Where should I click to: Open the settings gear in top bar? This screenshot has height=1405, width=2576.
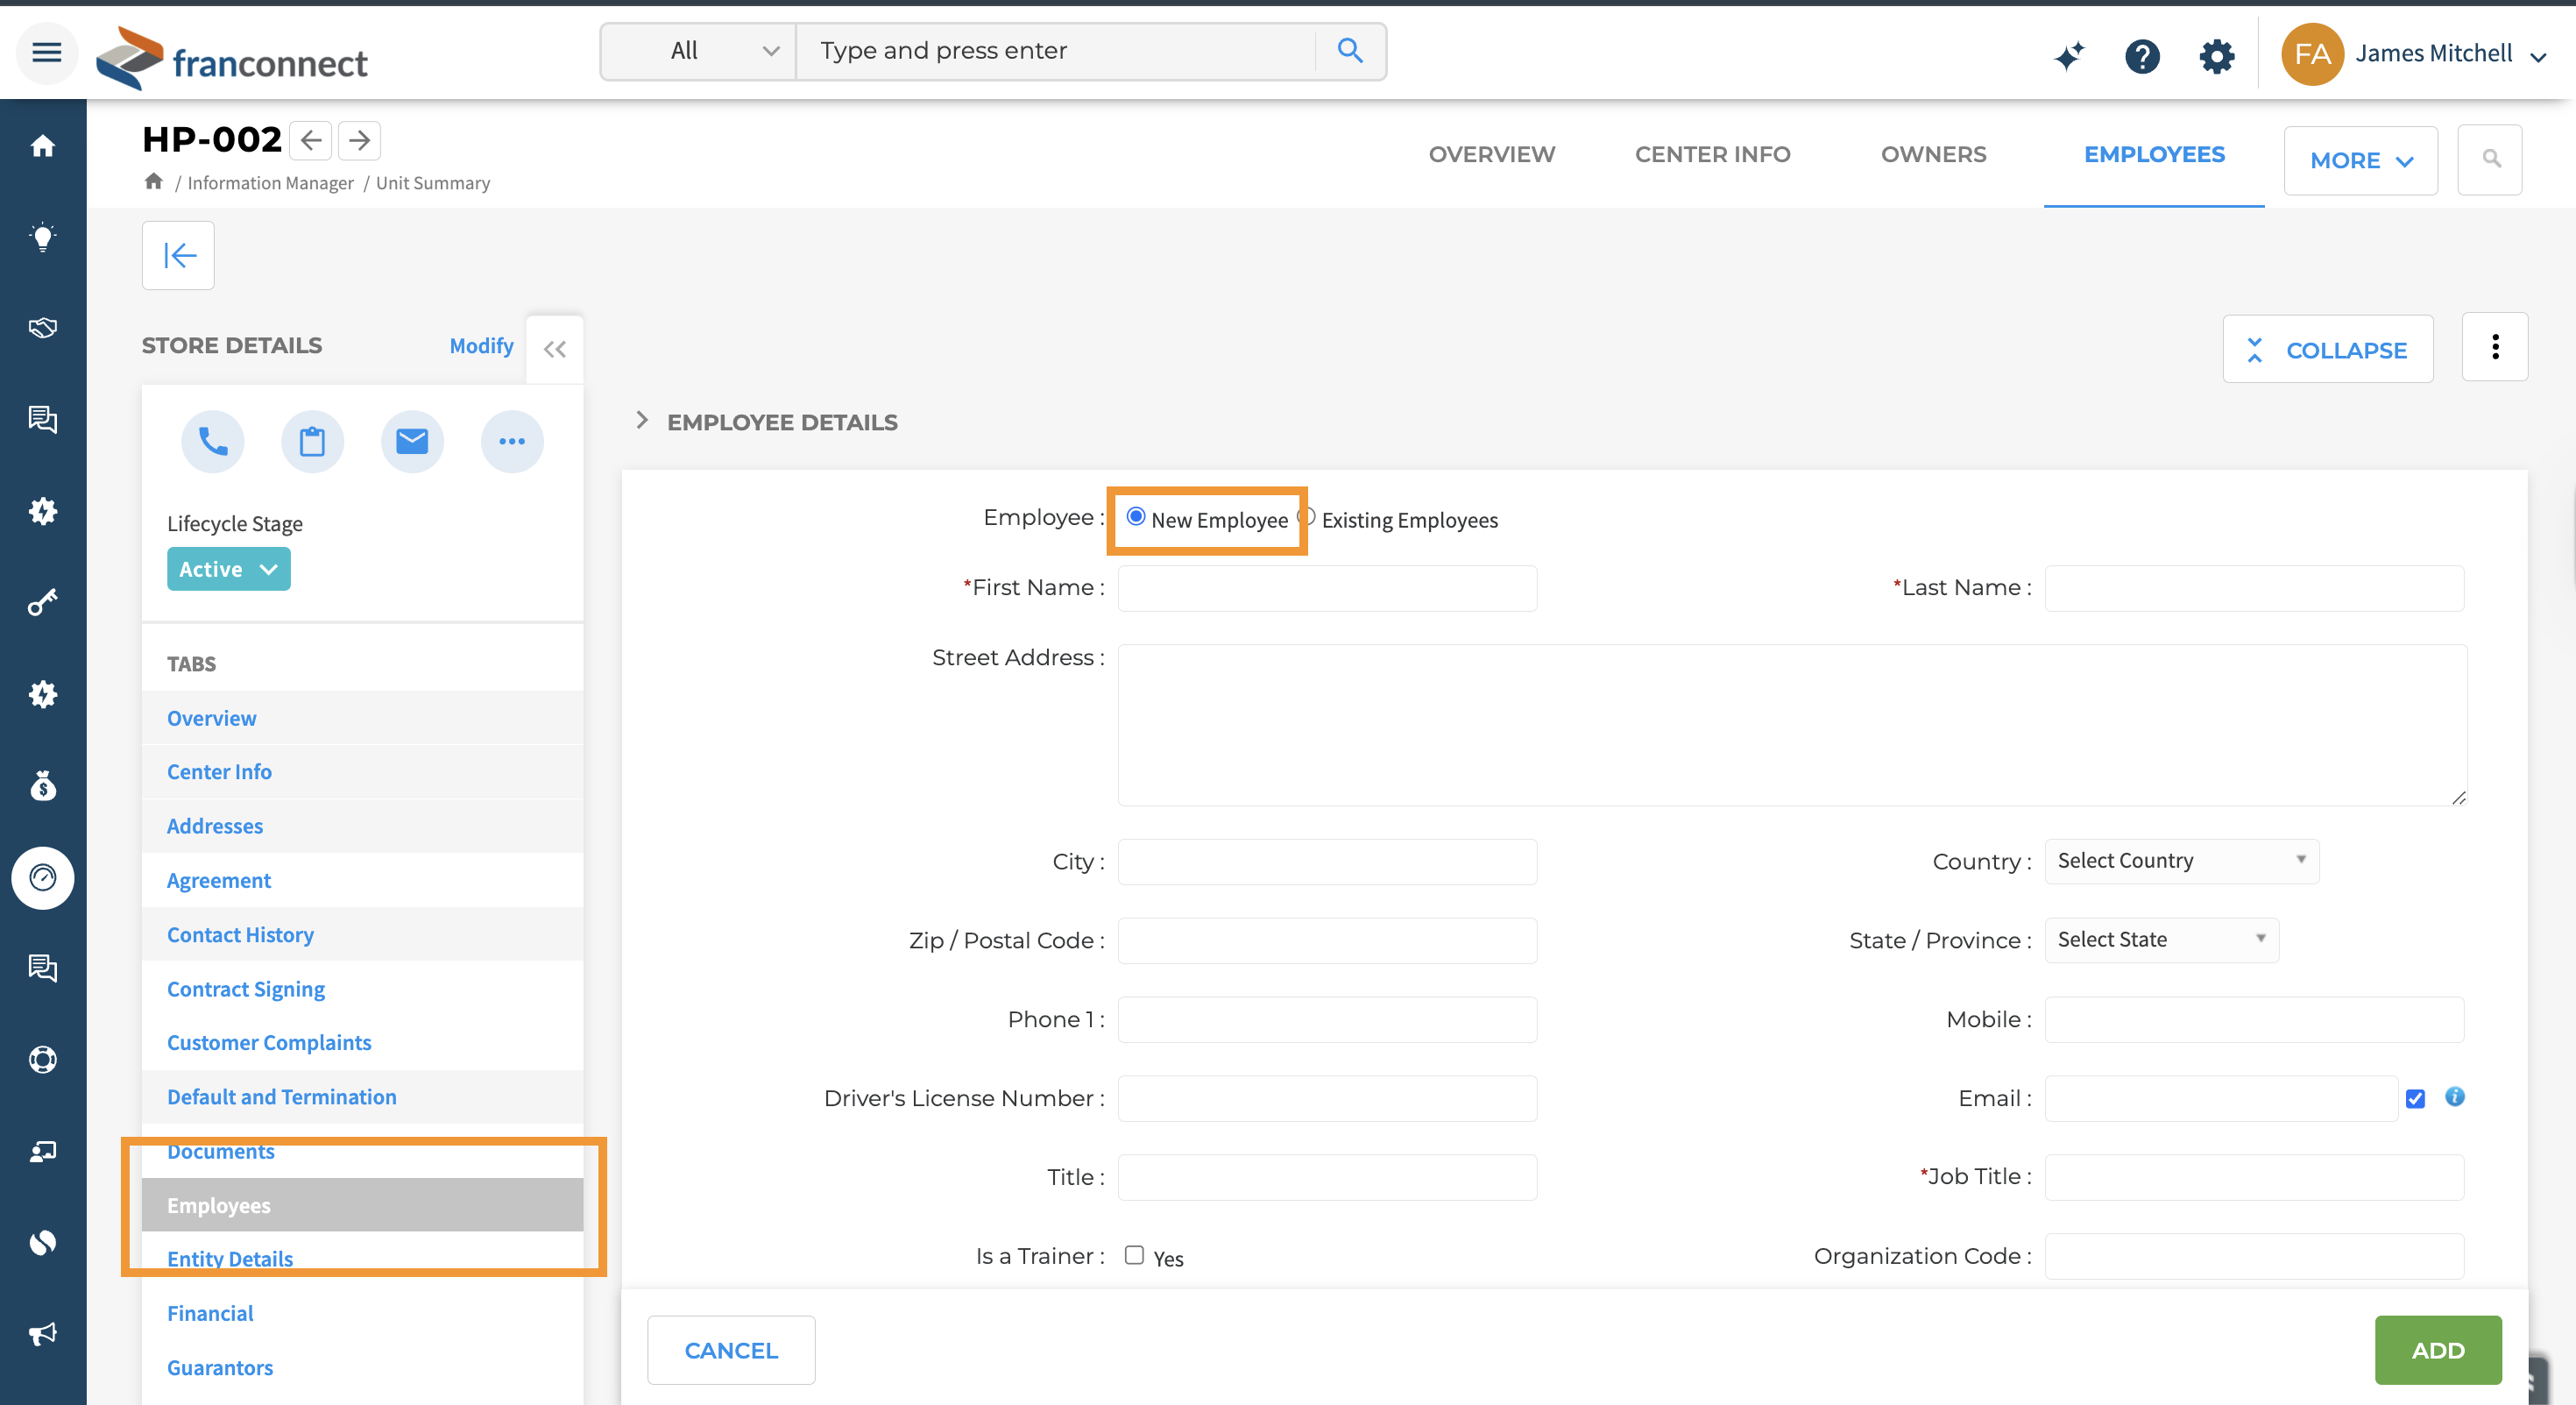pos(2216,55)
